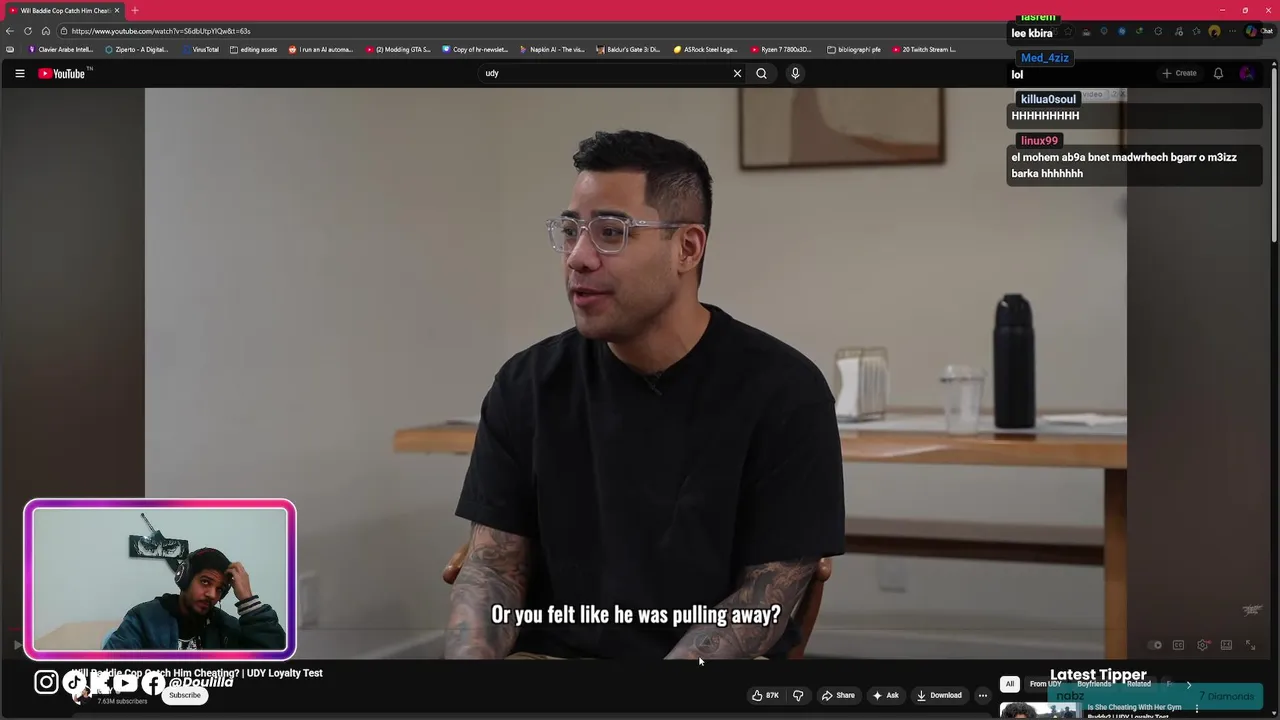Enter fullscreen on the video player
The height and width of the screenshot is (720, 1280).
pyautogui.click(x=1250, y=645)
